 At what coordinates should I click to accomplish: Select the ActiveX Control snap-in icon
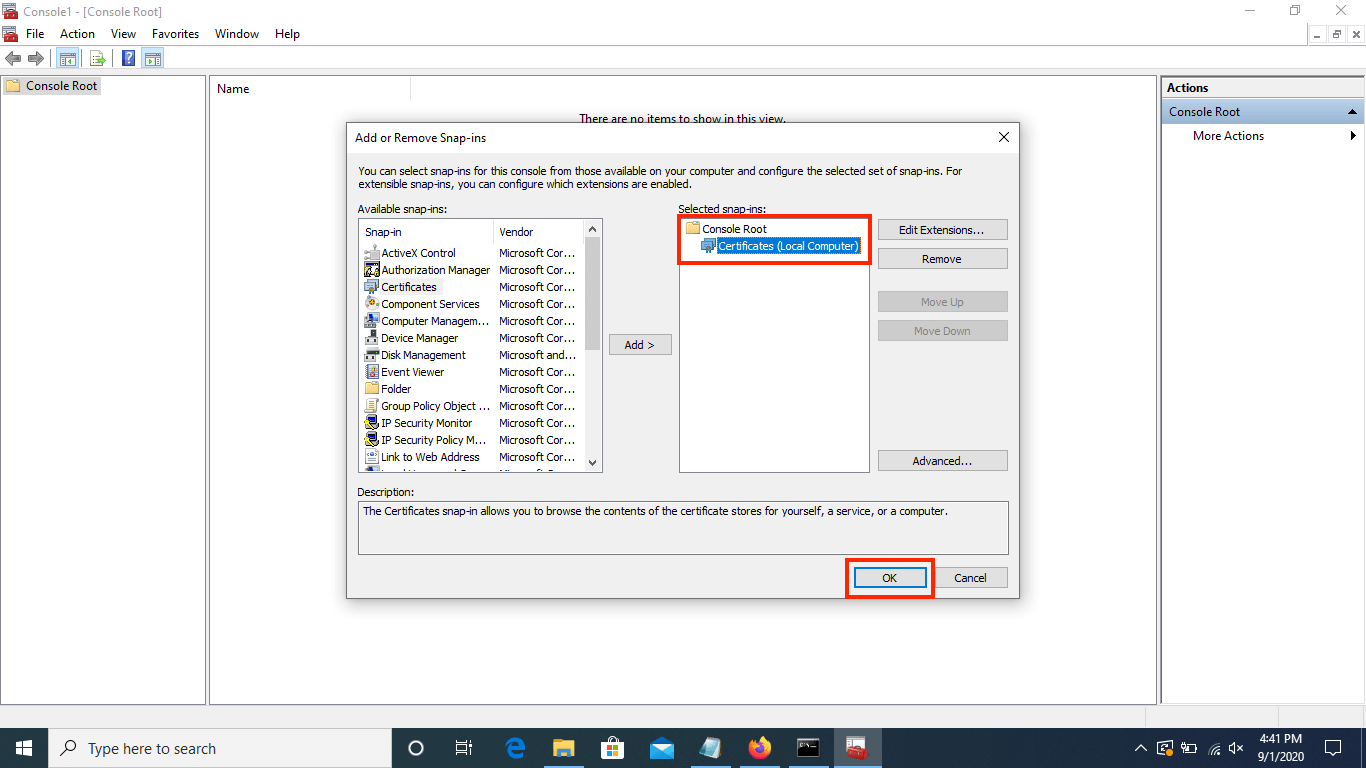tap(372, 253)
